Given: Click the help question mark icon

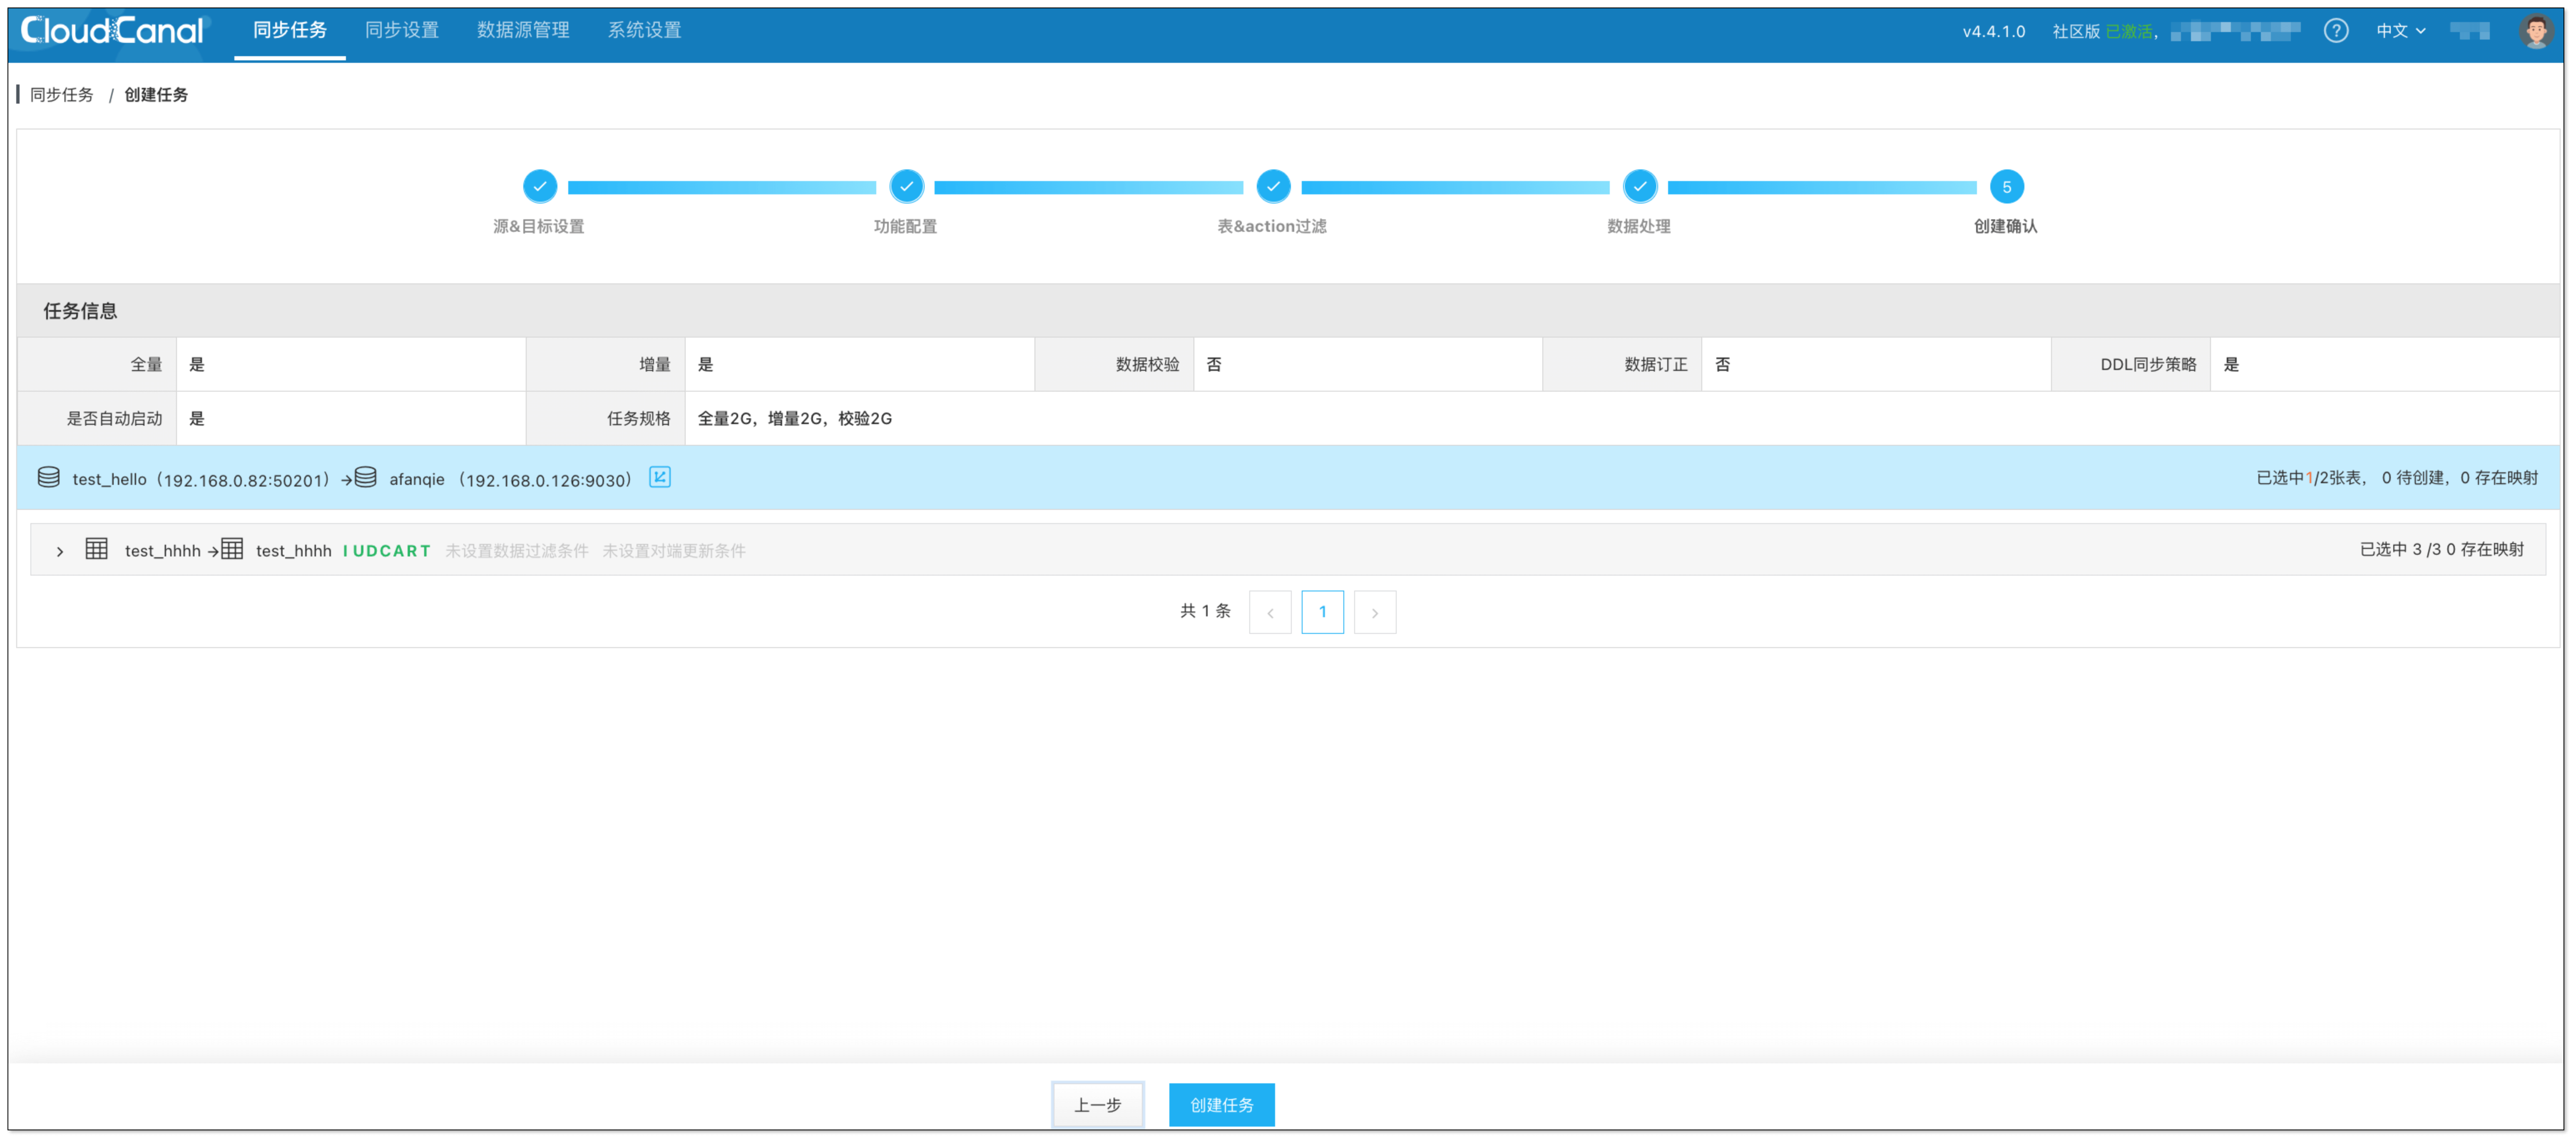Looking at the screenshot, I should point(2335,31).
